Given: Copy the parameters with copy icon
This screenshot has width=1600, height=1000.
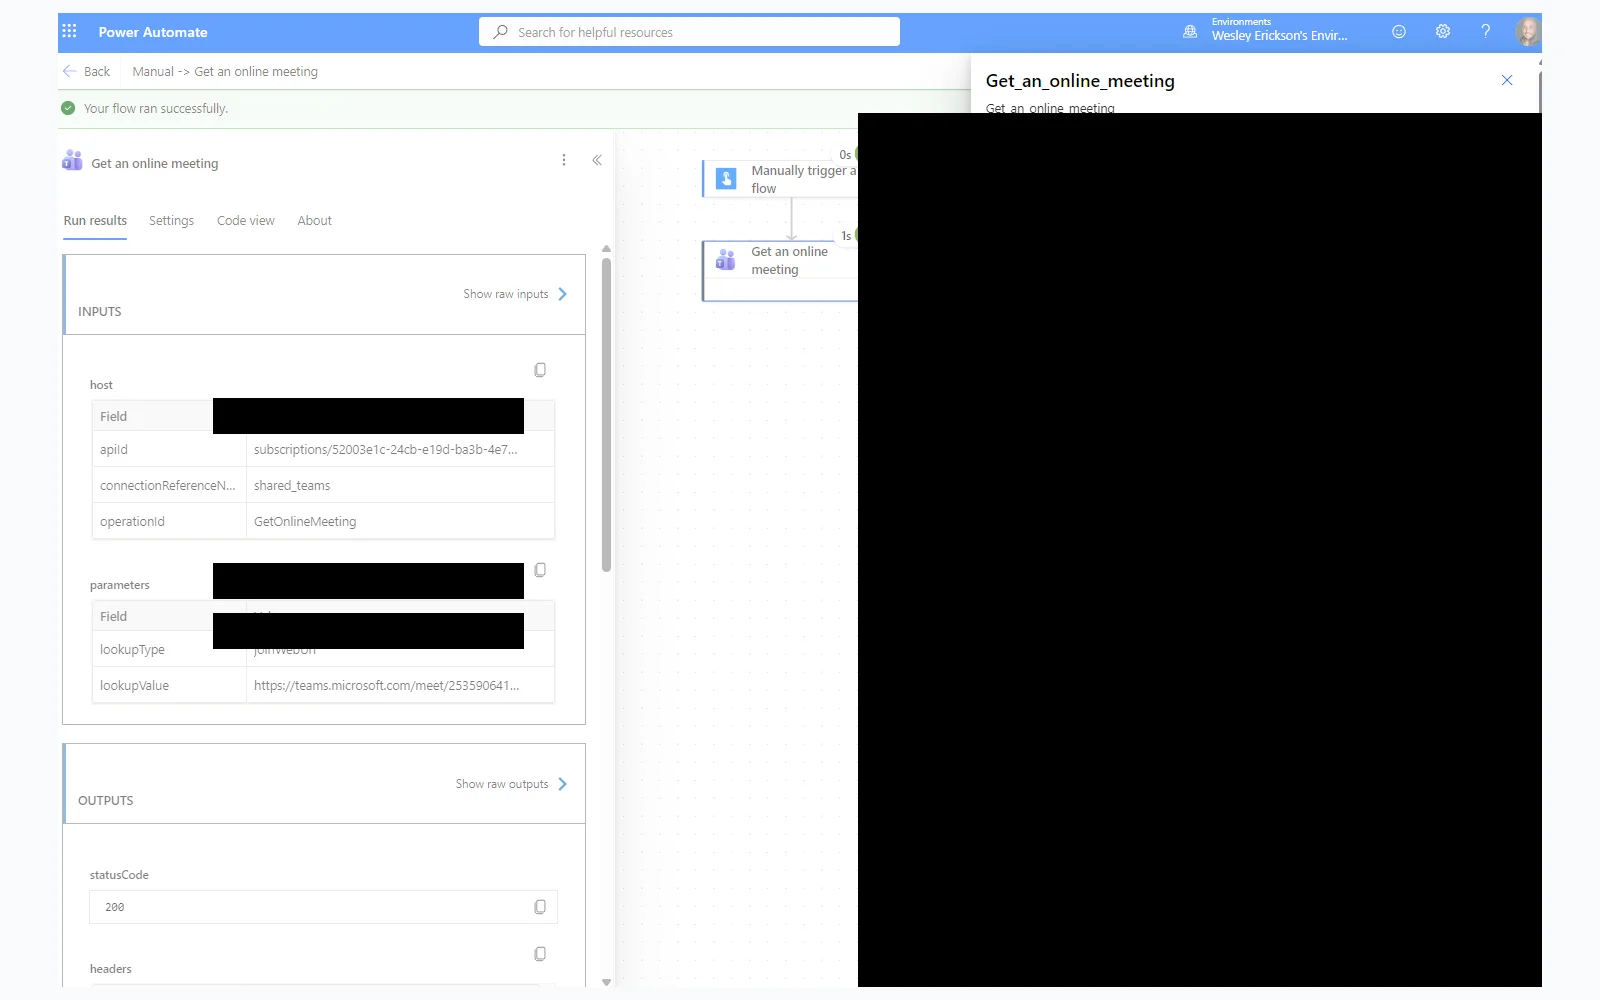Looking at the screenshot, I should click(540, 570).
